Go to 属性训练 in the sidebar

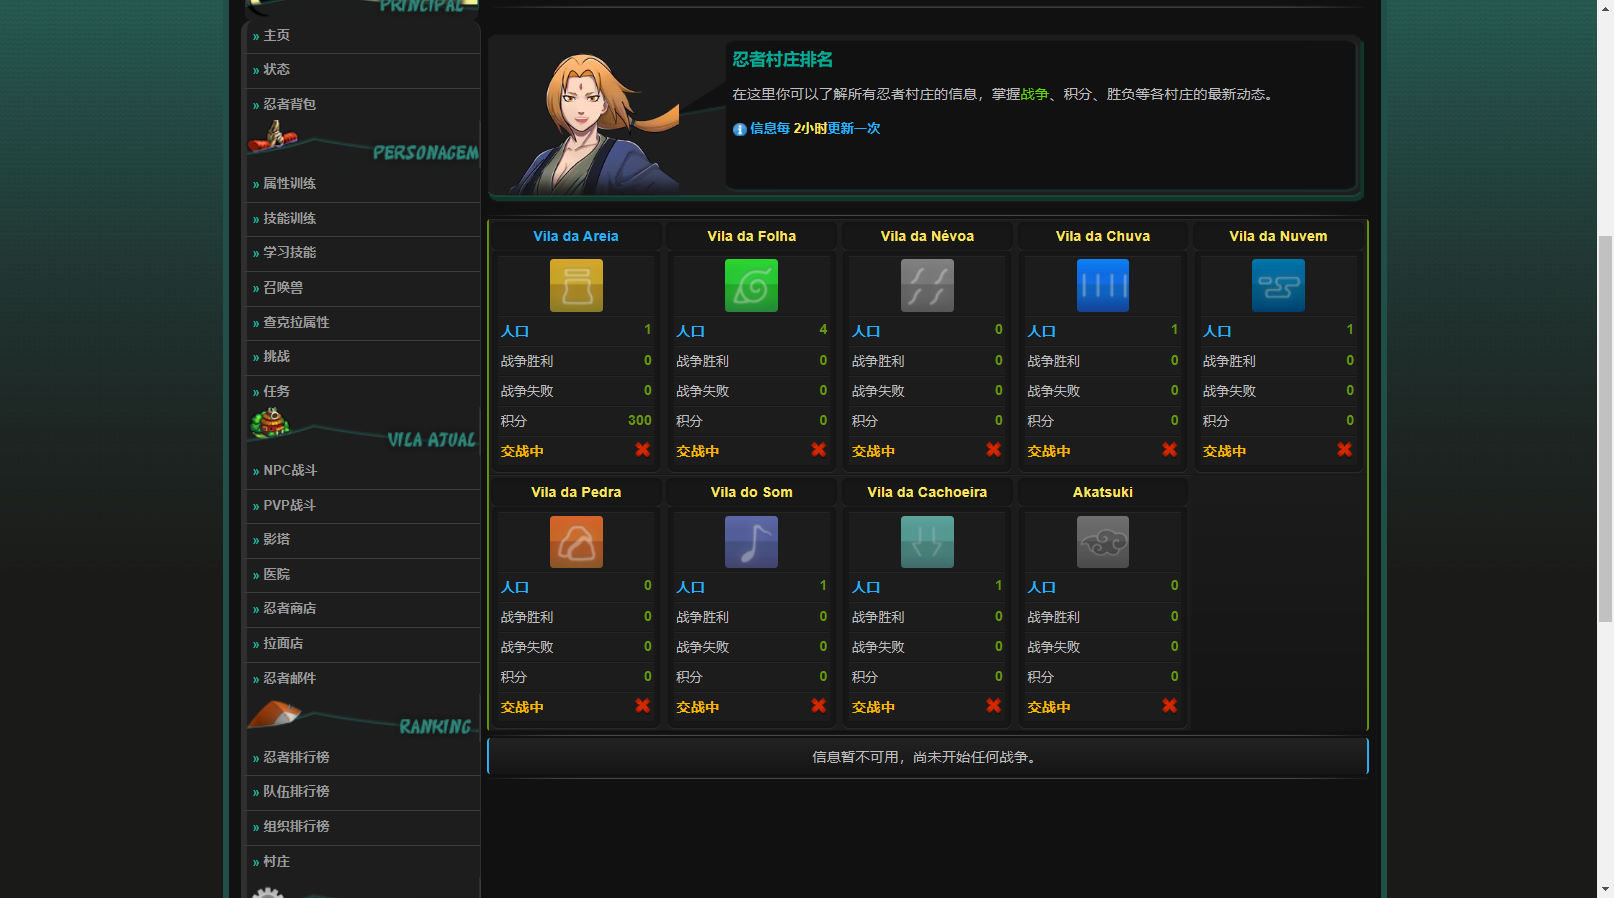289,183
